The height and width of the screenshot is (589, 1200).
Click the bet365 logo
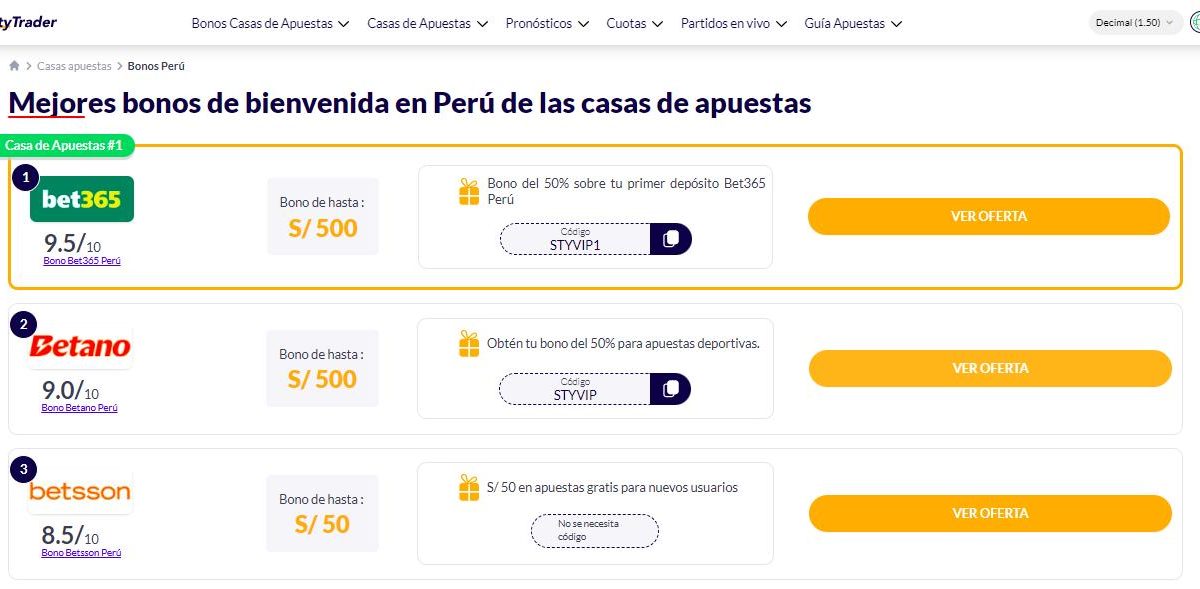(82, 199)
